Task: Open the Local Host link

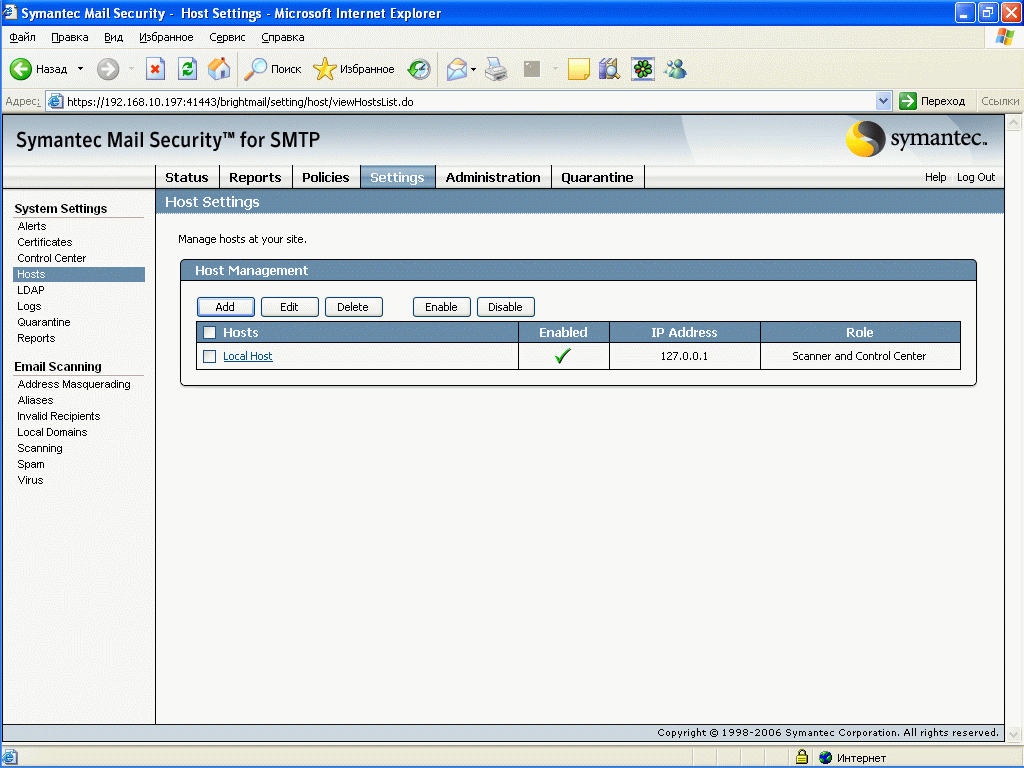Action: click(x=247, y=357)
